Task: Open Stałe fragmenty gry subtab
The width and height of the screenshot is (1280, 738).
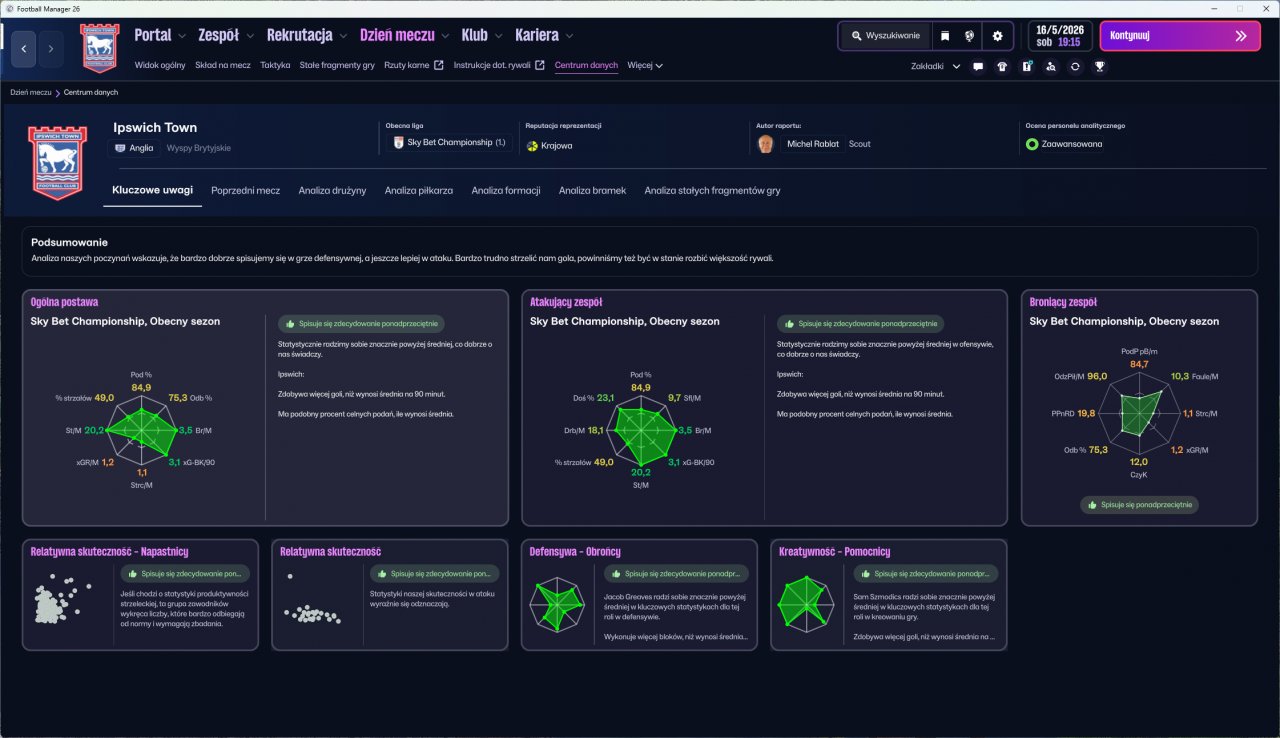Action: click(x=337, y=66)
